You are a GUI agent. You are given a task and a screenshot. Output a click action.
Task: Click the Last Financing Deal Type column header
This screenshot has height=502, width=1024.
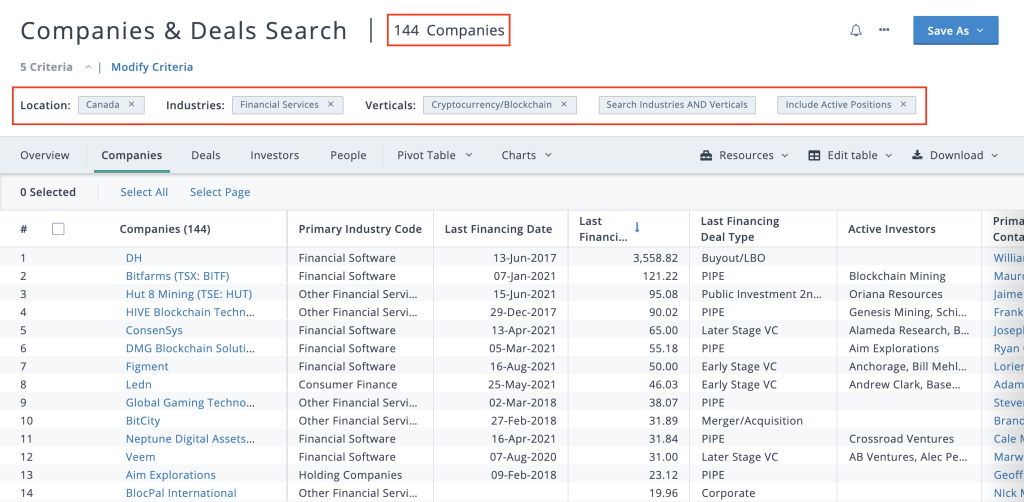coord(740,229)
